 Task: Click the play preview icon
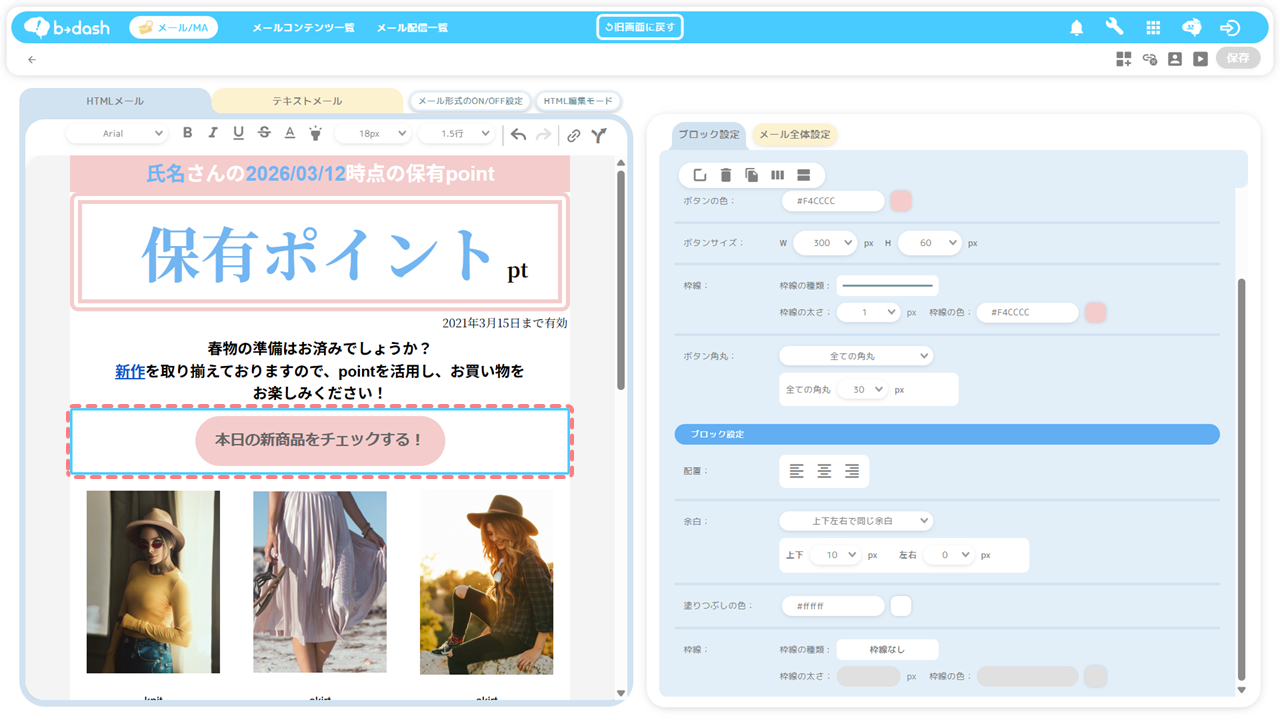[x=1200, y=59]
